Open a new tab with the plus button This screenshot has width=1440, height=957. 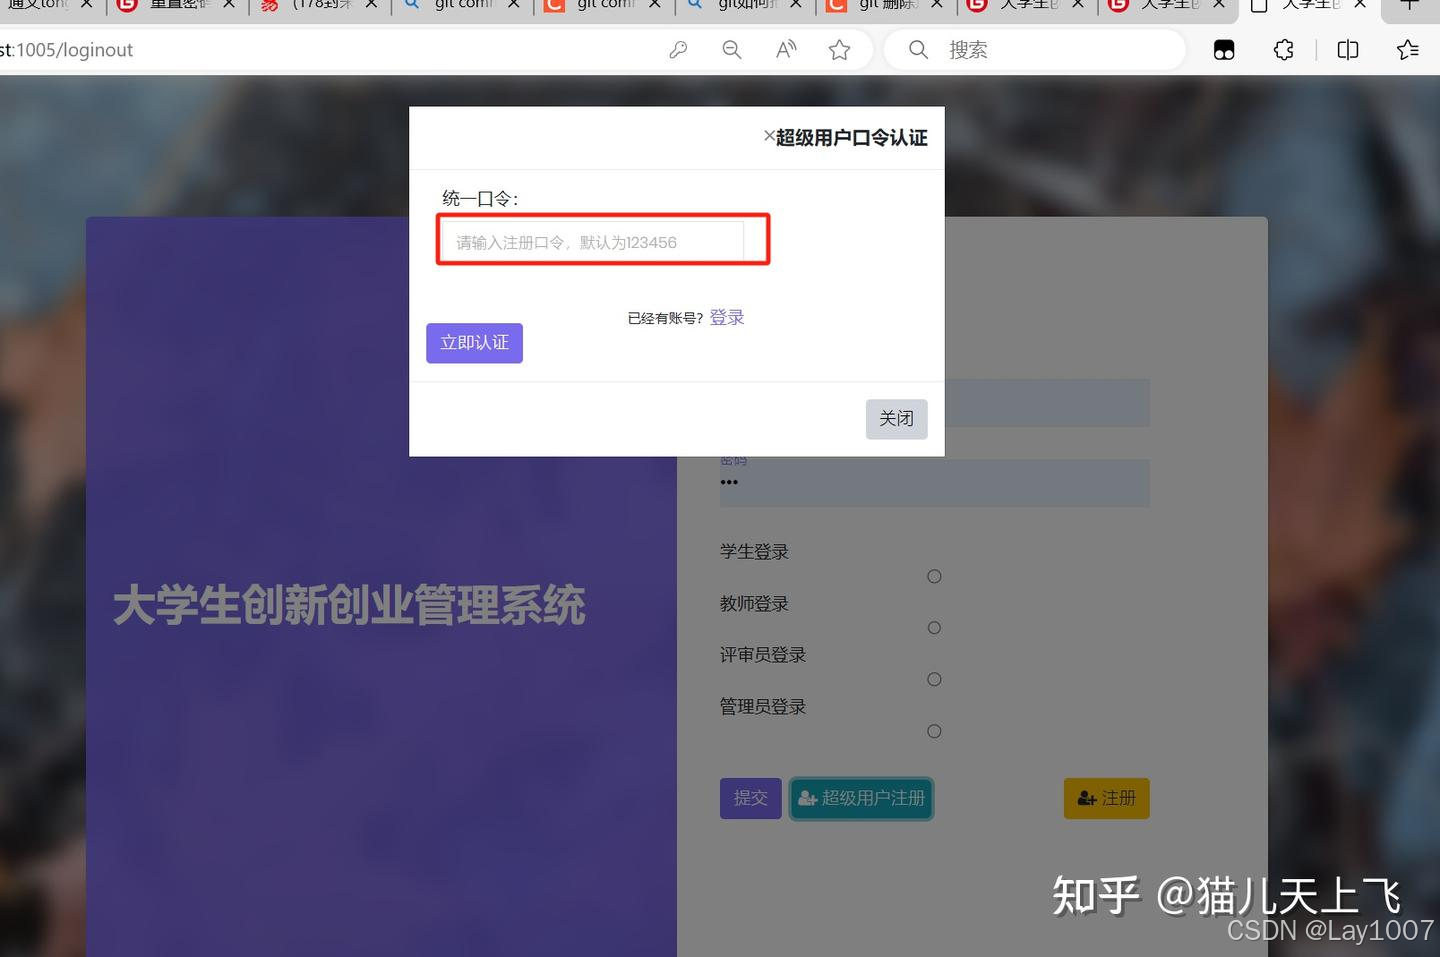coord(1409,5)
